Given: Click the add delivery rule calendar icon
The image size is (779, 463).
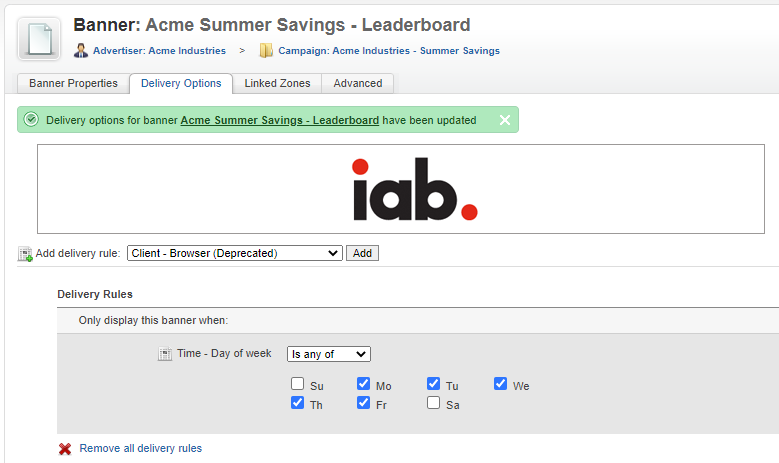Looking at the screenshot, I should tap(25, 254).
